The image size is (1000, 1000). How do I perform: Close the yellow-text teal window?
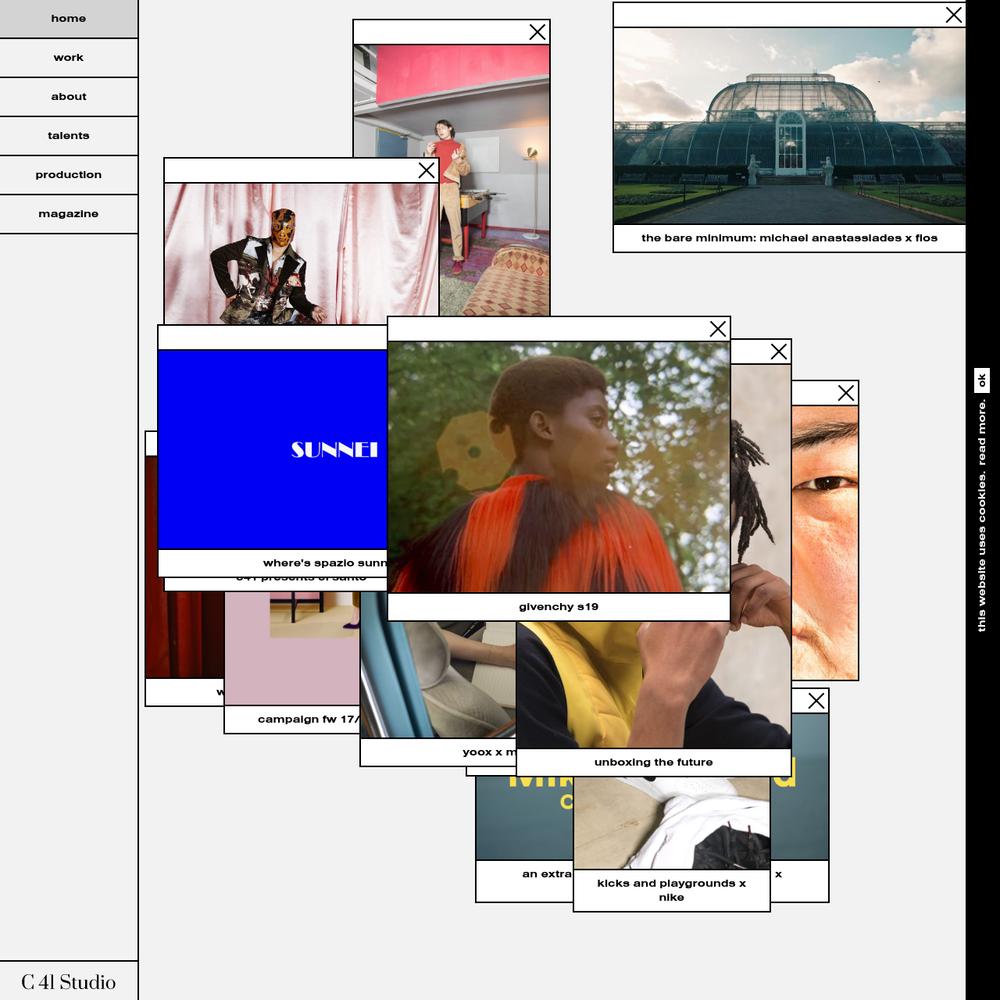pyautogui.click(x=816, y=701)
